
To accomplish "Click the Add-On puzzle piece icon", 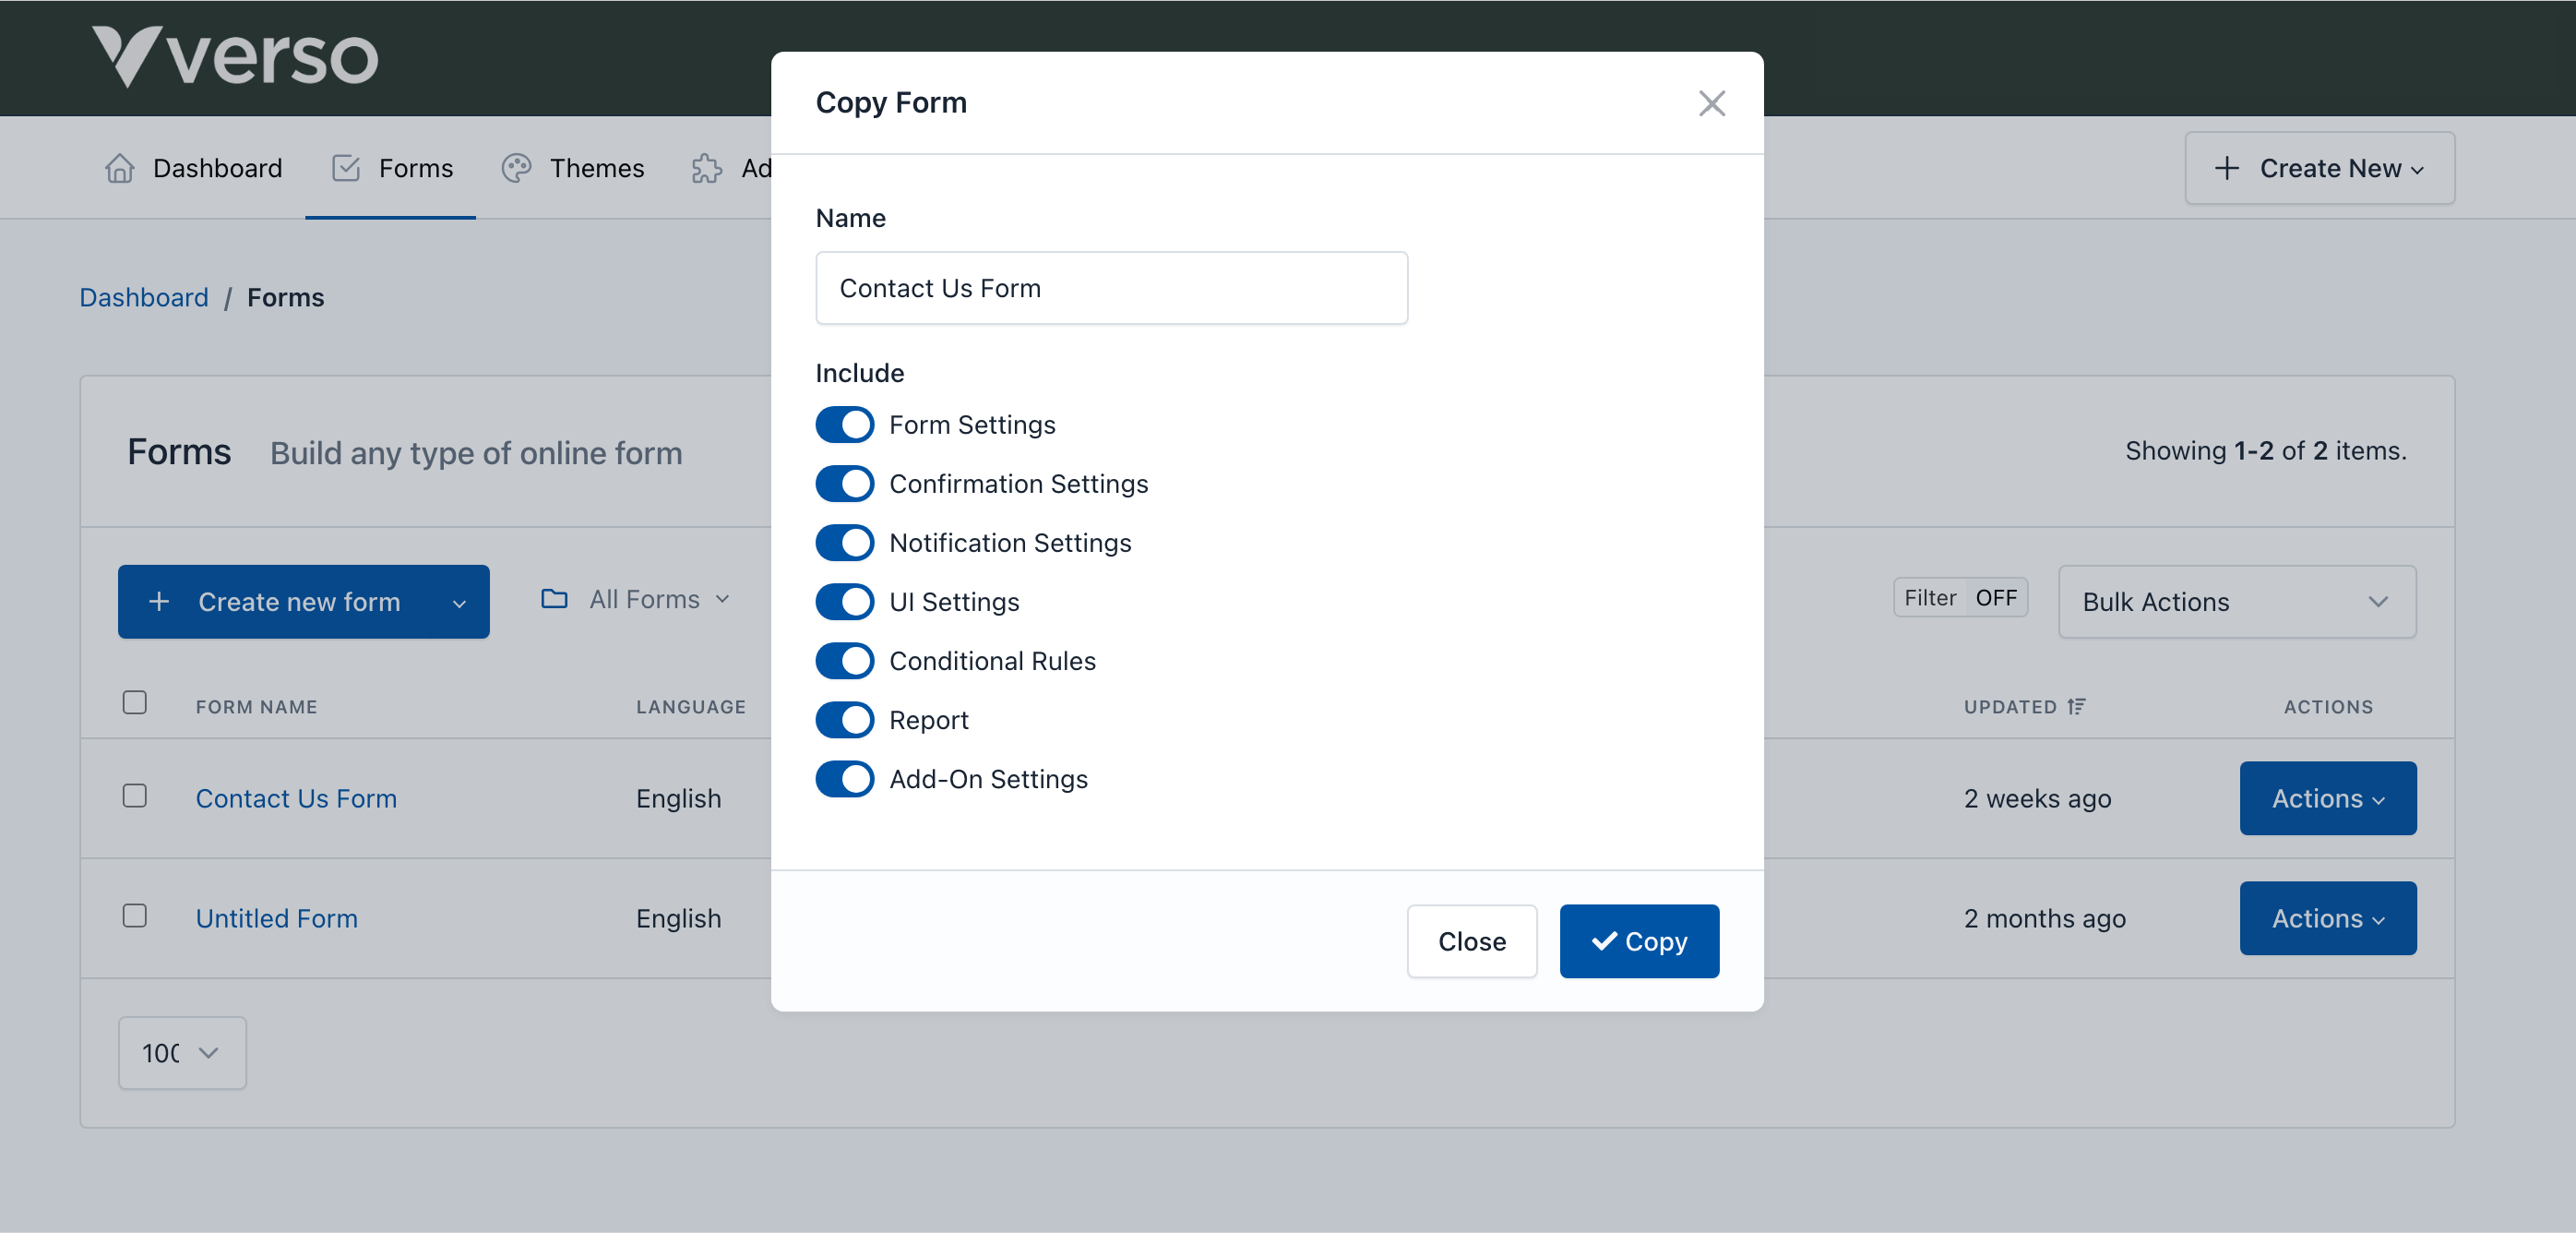I will coord(708,168).
